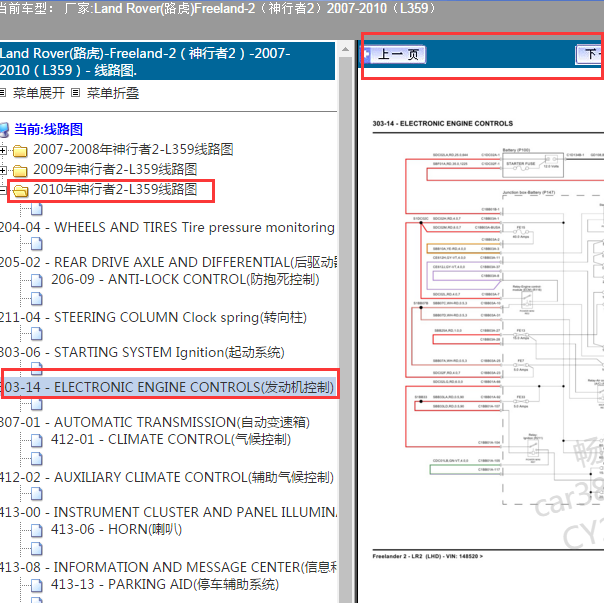This screenshot has width=604, height=603.
Task: Click page icon above 303-06 STARTING SYSTEM
Action: click(37, 334)
